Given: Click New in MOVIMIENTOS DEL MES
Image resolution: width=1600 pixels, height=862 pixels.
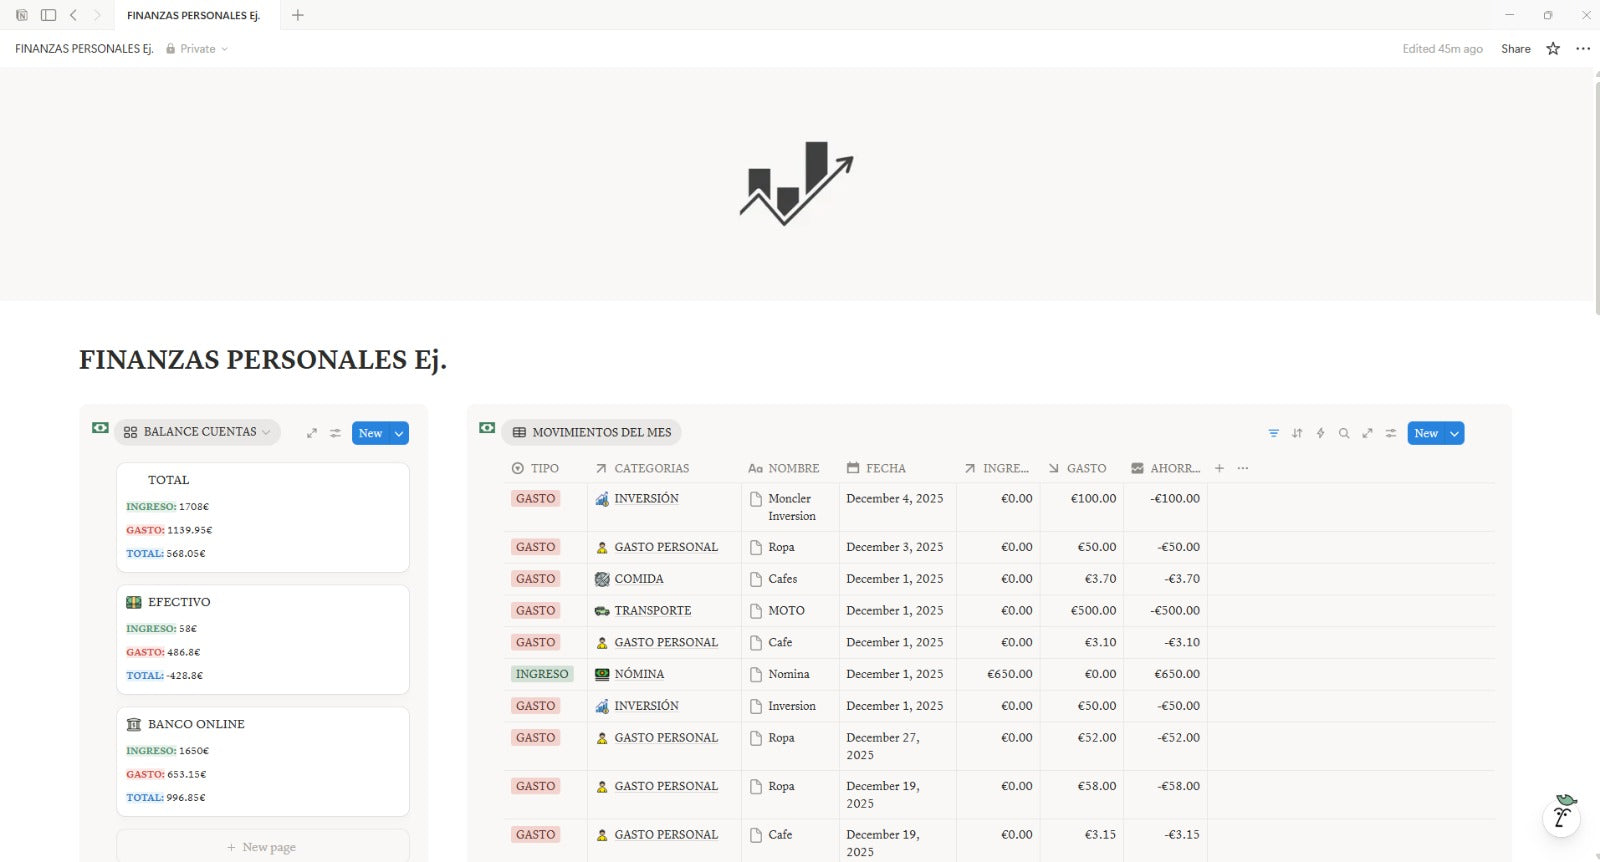Looking at the screenshot, I should pyautogui.click(x=1426, y=433).
